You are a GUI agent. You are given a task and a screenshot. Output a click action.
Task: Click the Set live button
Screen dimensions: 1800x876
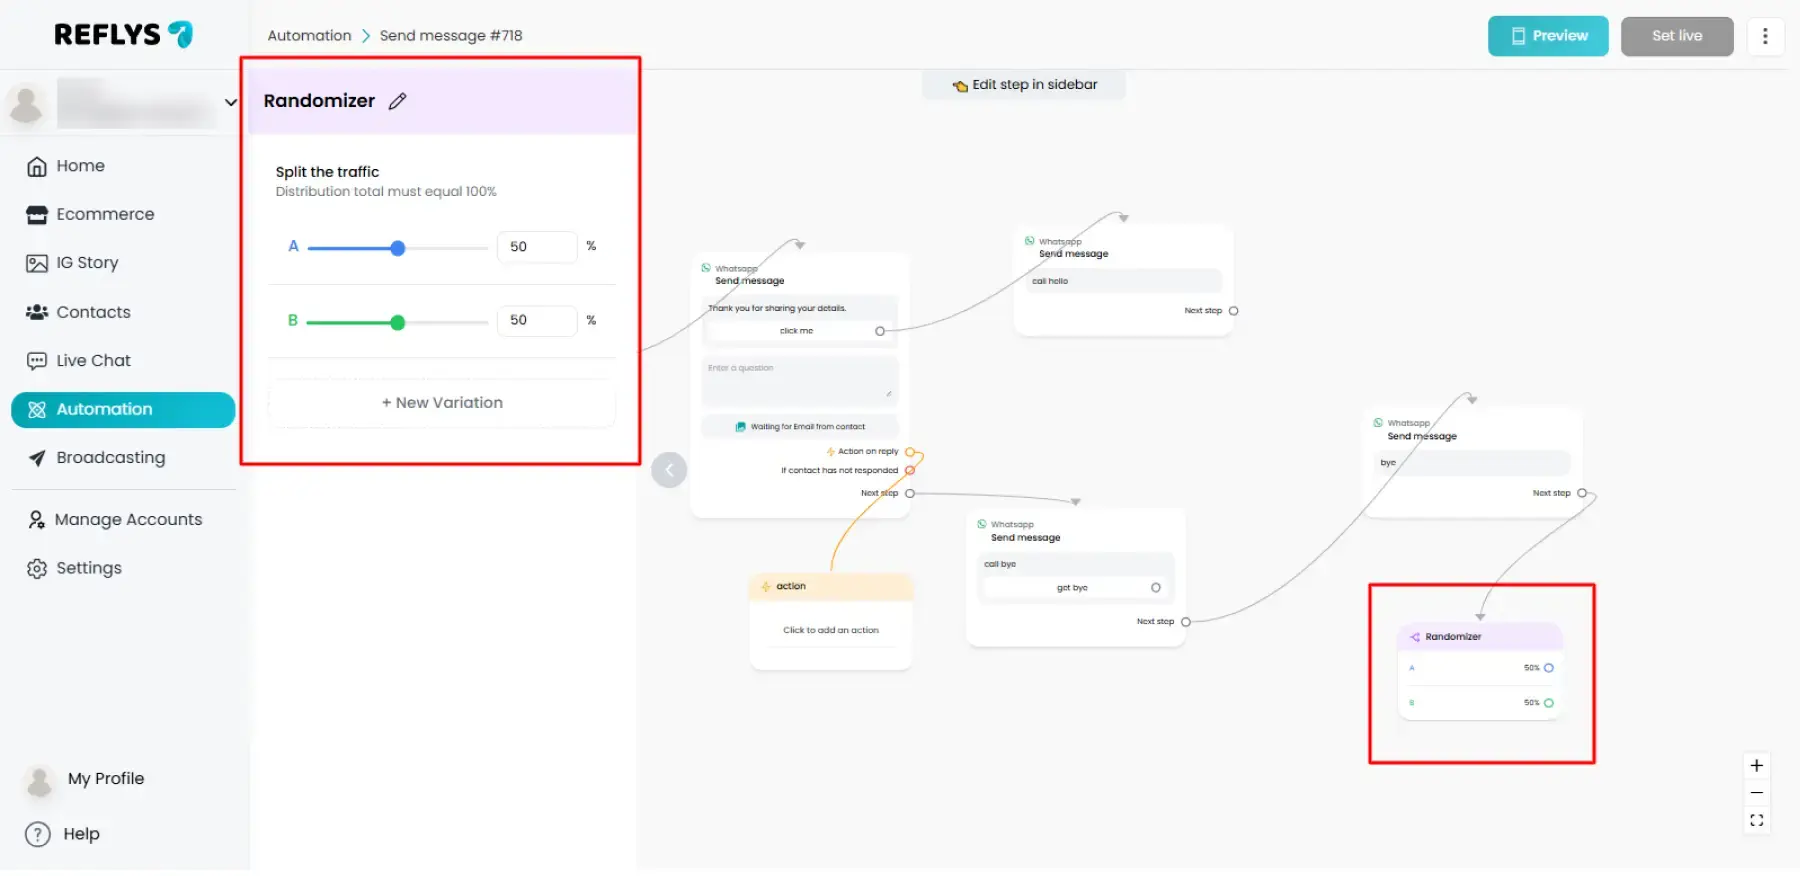(1676, 36)
